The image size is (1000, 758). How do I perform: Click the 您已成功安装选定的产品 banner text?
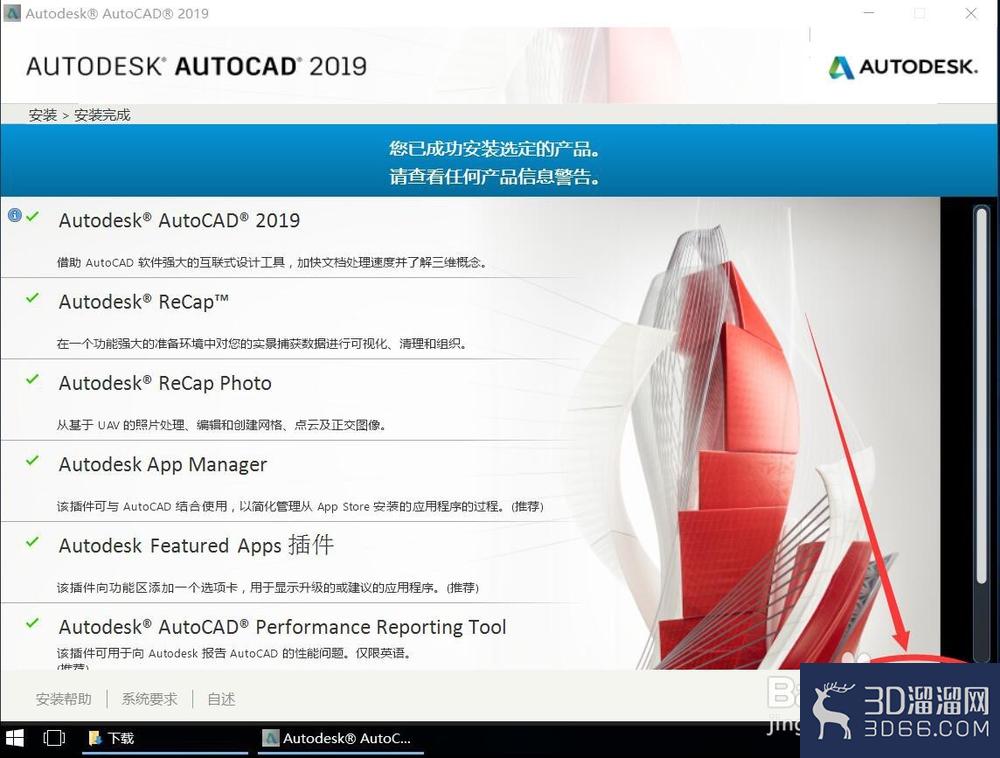coord(495,149)
